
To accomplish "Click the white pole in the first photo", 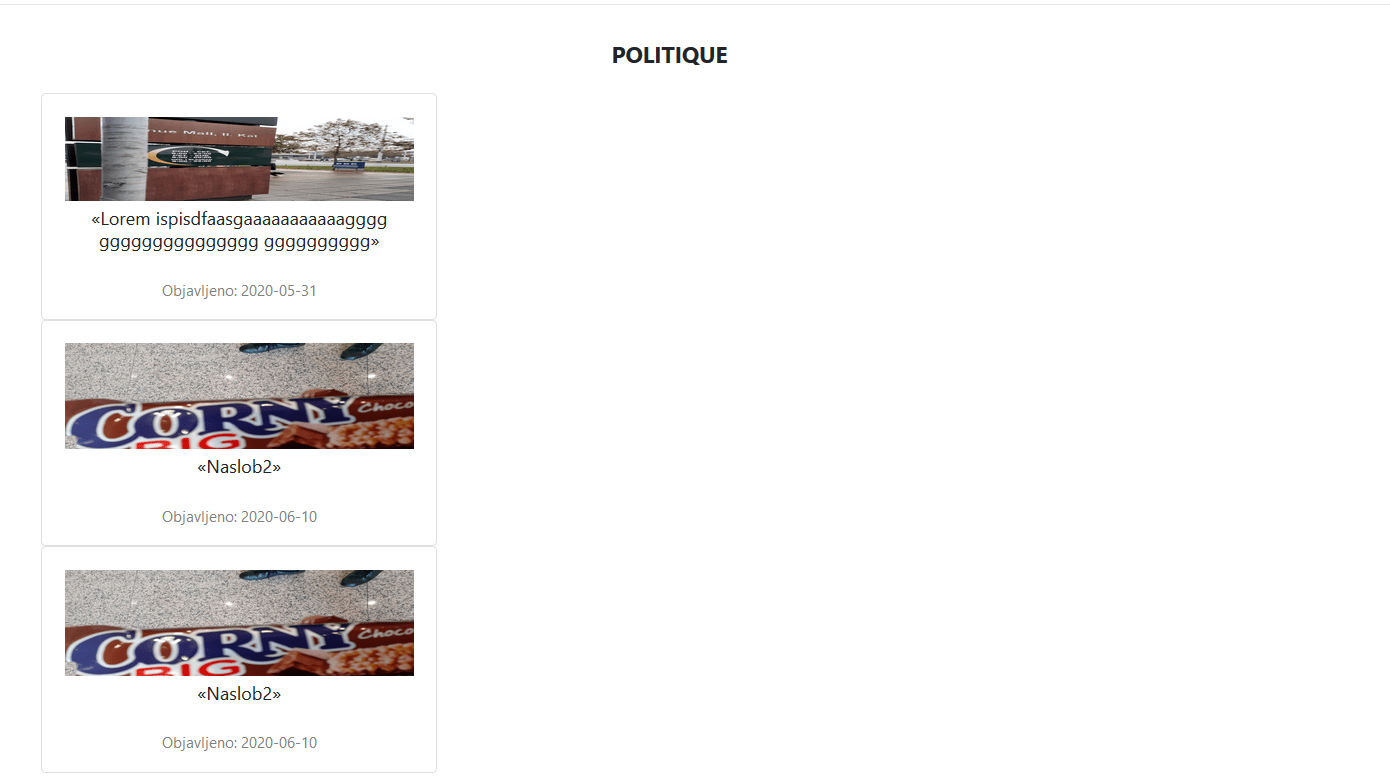I will [125, 159].
